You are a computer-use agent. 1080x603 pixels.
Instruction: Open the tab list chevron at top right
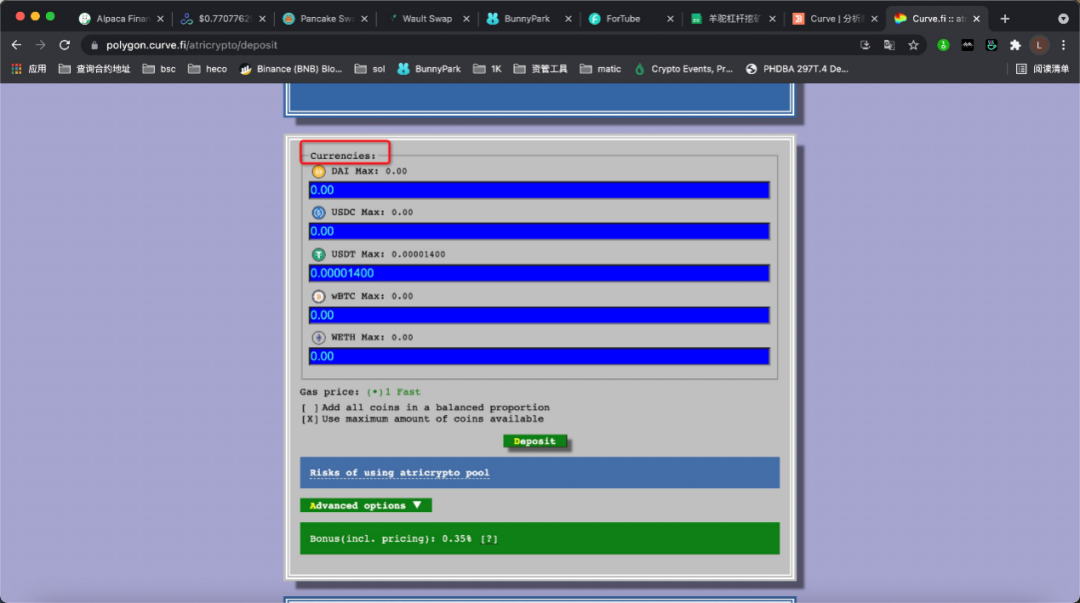tap(1062, 19)
